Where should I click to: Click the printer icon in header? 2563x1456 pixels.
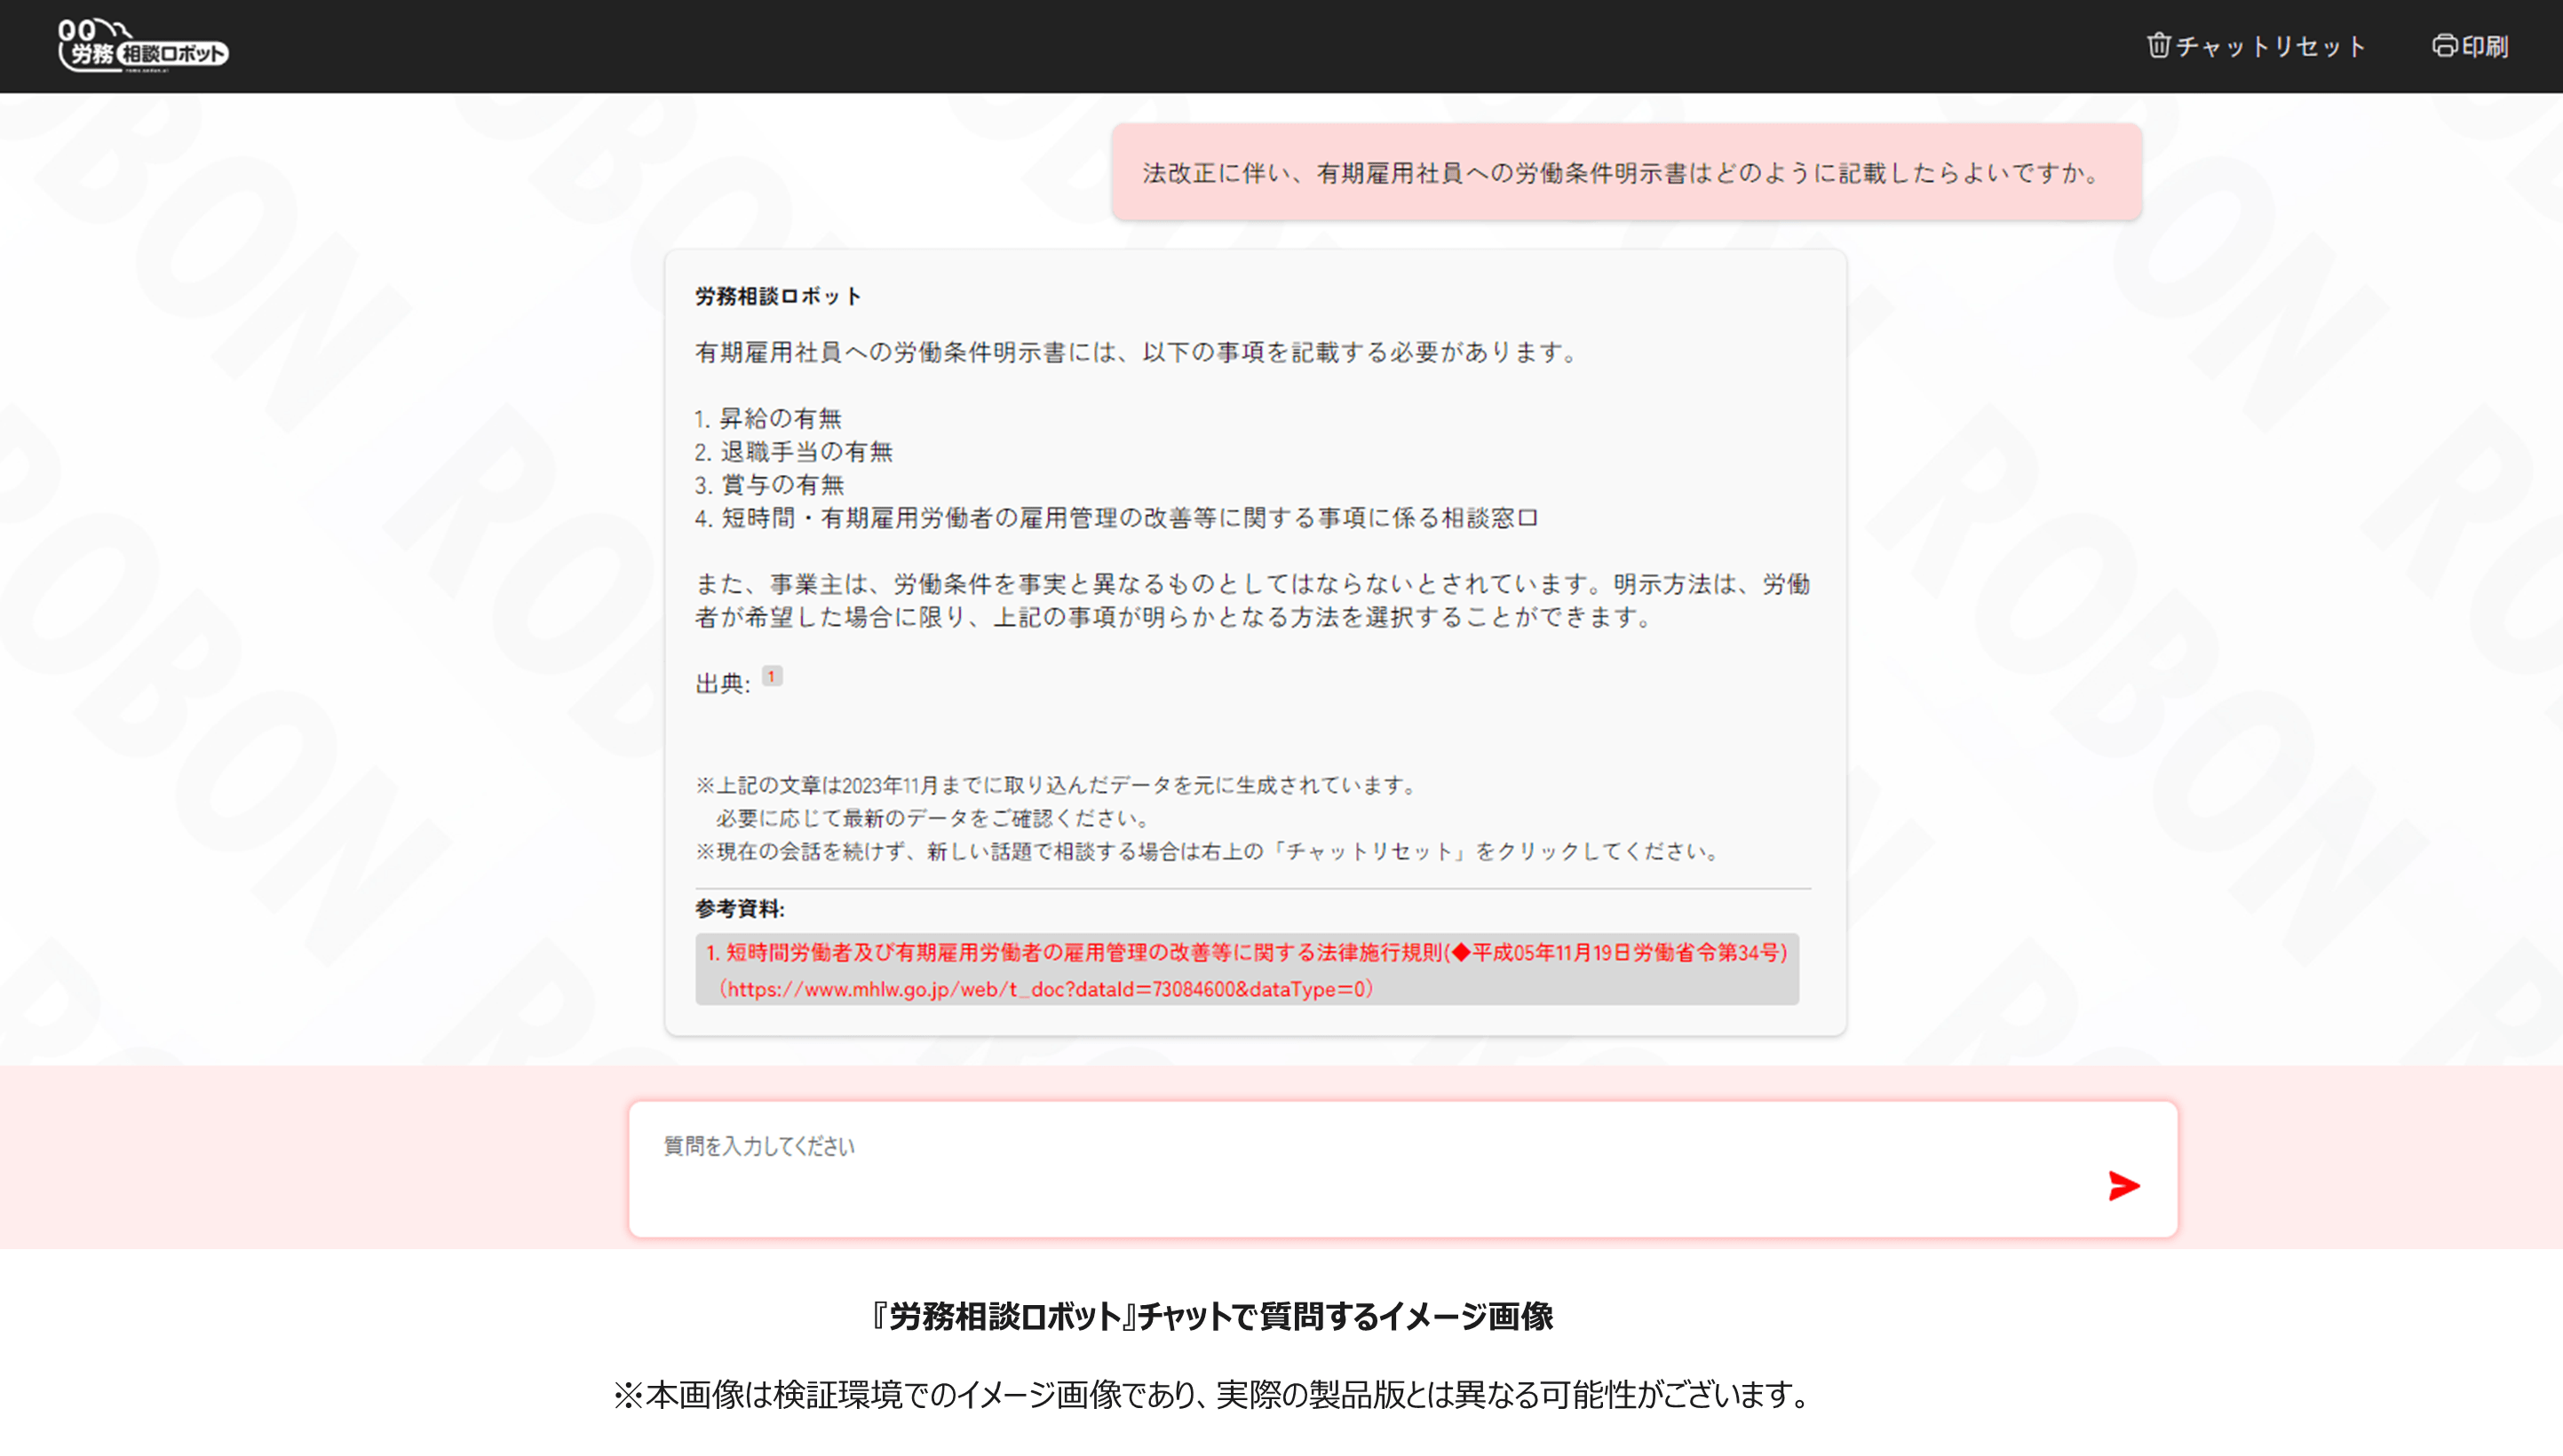click(2444, 46)
